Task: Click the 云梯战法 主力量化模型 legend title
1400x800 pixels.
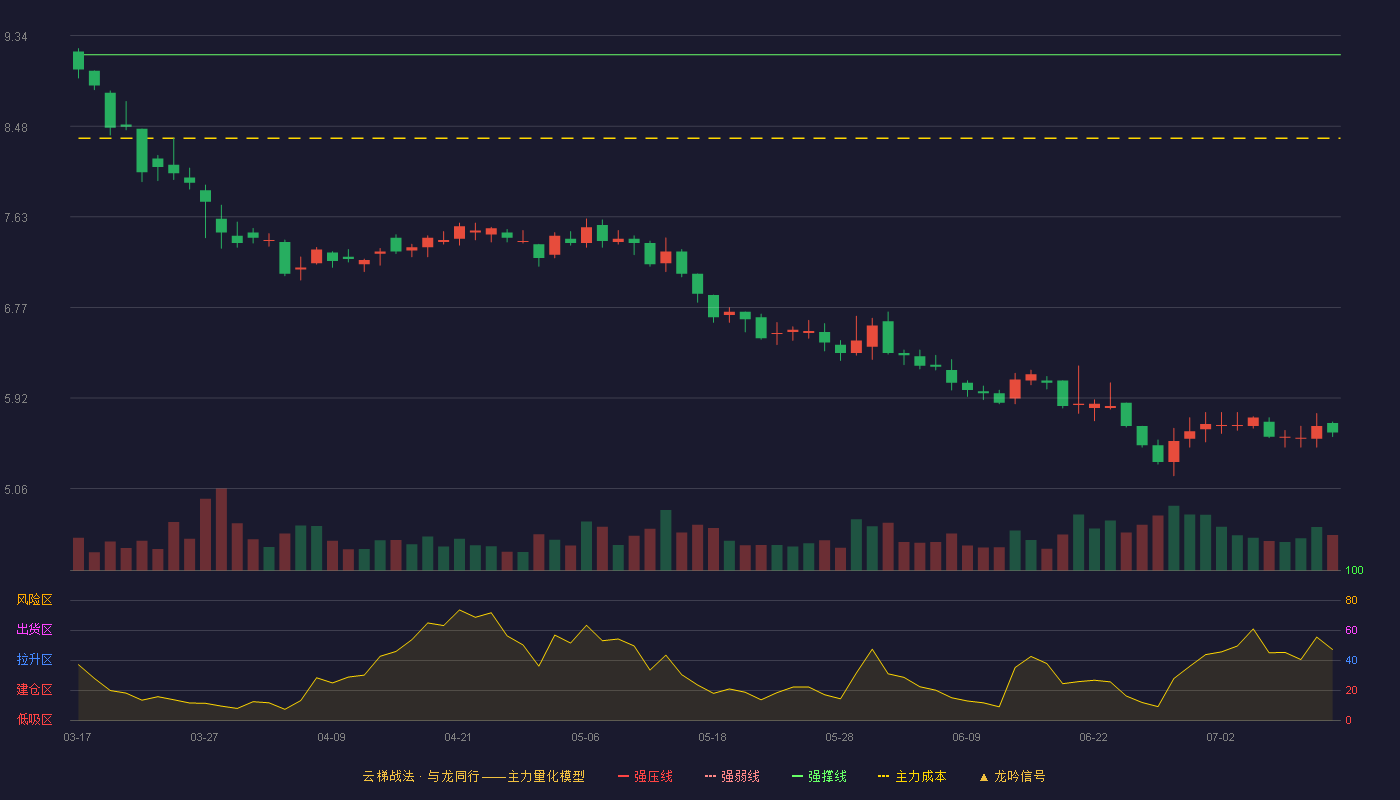Action: tap(474, 776)
